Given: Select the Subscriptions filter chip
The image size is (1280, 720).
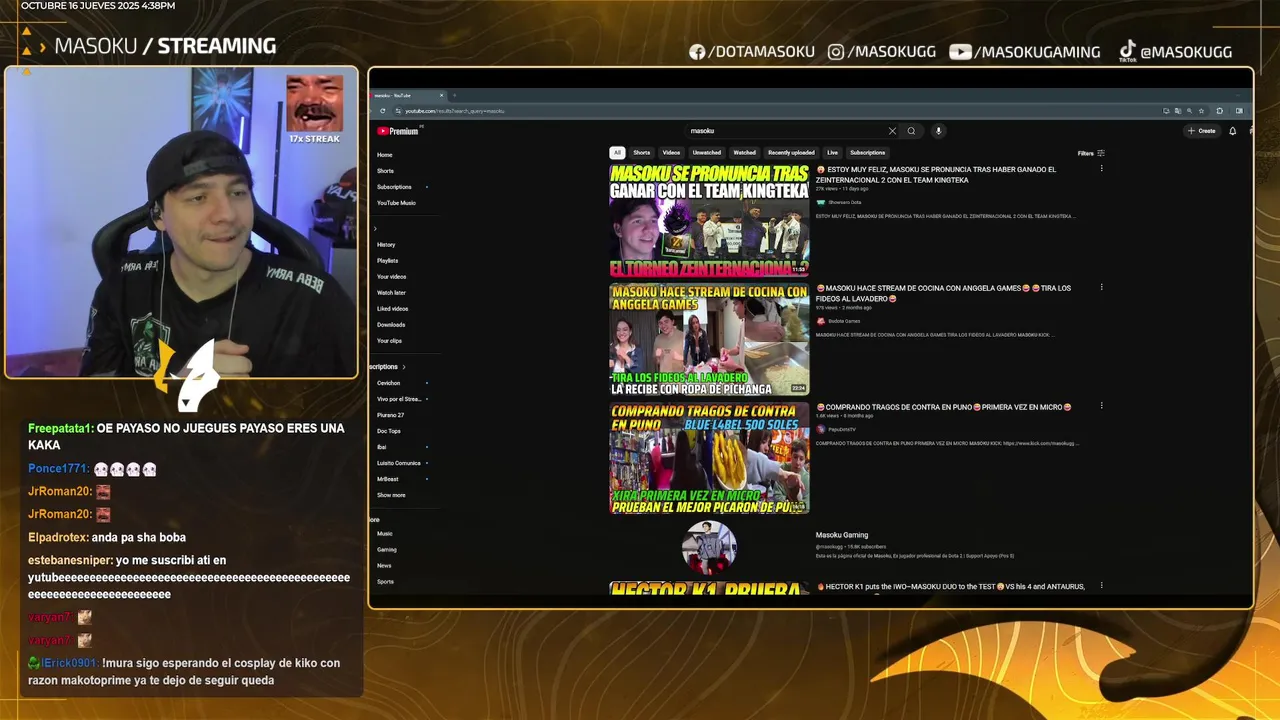Looking at the screenshot, I should [868, 153].
